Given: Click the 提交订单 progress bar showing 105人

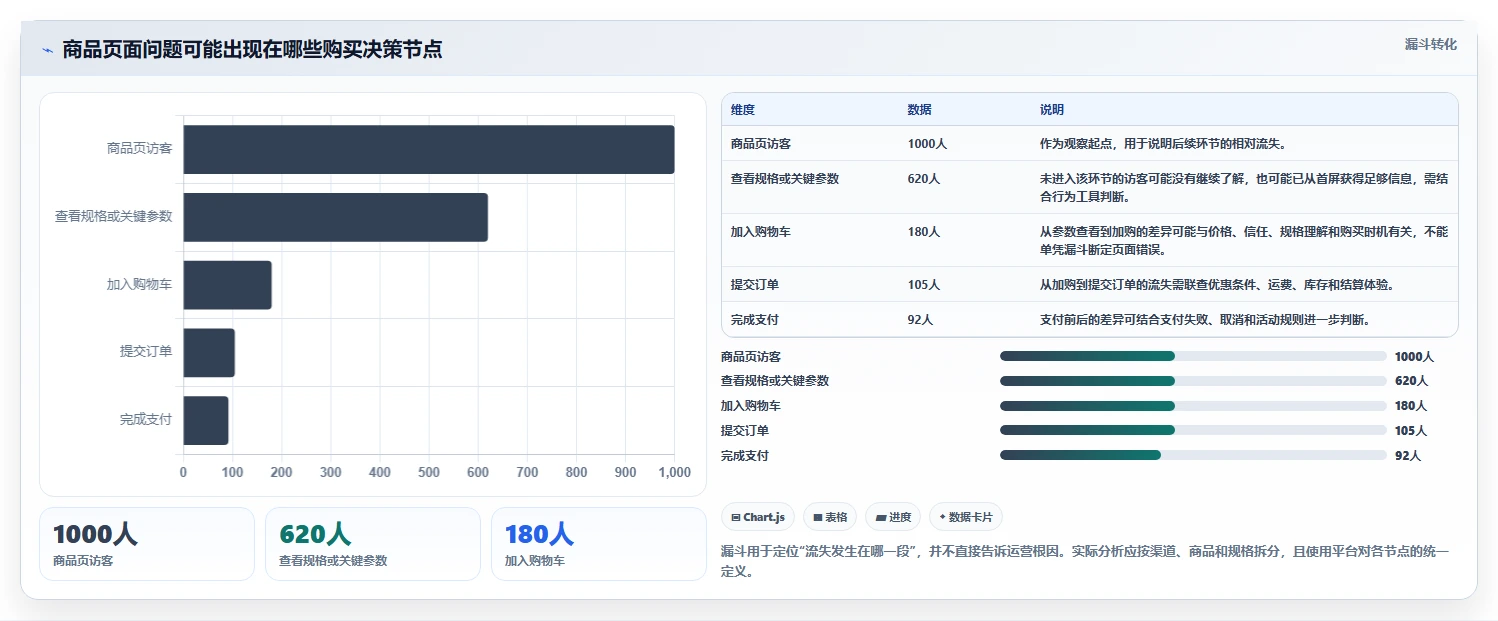Looking at the screenshot, I should (x=1193, y=431).
